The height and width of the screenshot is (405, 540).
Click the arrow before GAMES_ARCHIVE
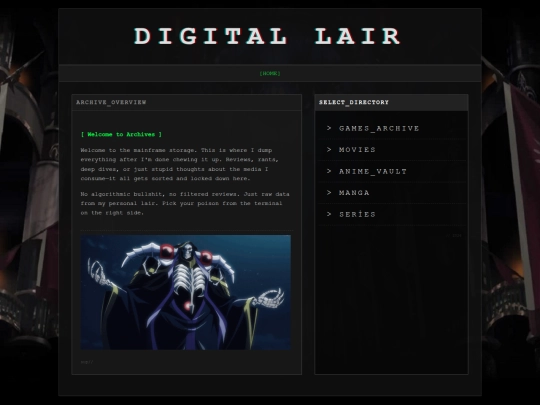pos(329,128)
